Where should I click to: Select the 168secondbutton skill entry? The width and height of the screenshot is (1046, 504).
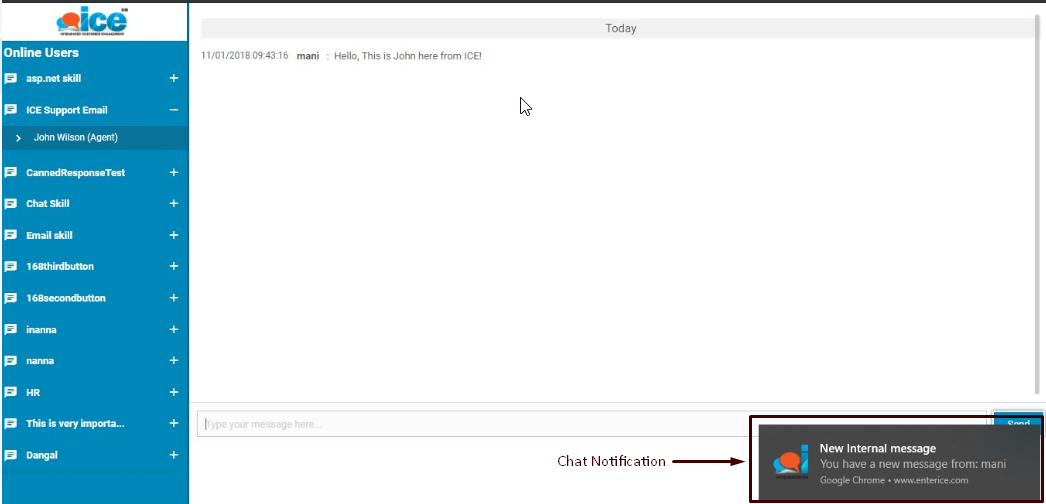(x=66, y=298)
